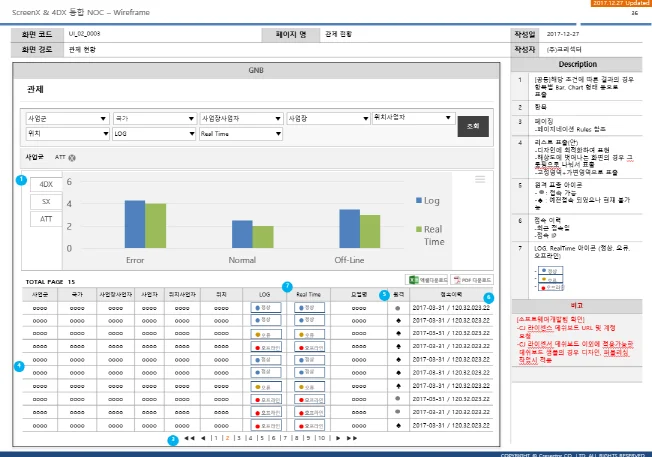This screenshot has height=457, width=652.
Task: Select the 4DX chart tab
Action: 46,184
